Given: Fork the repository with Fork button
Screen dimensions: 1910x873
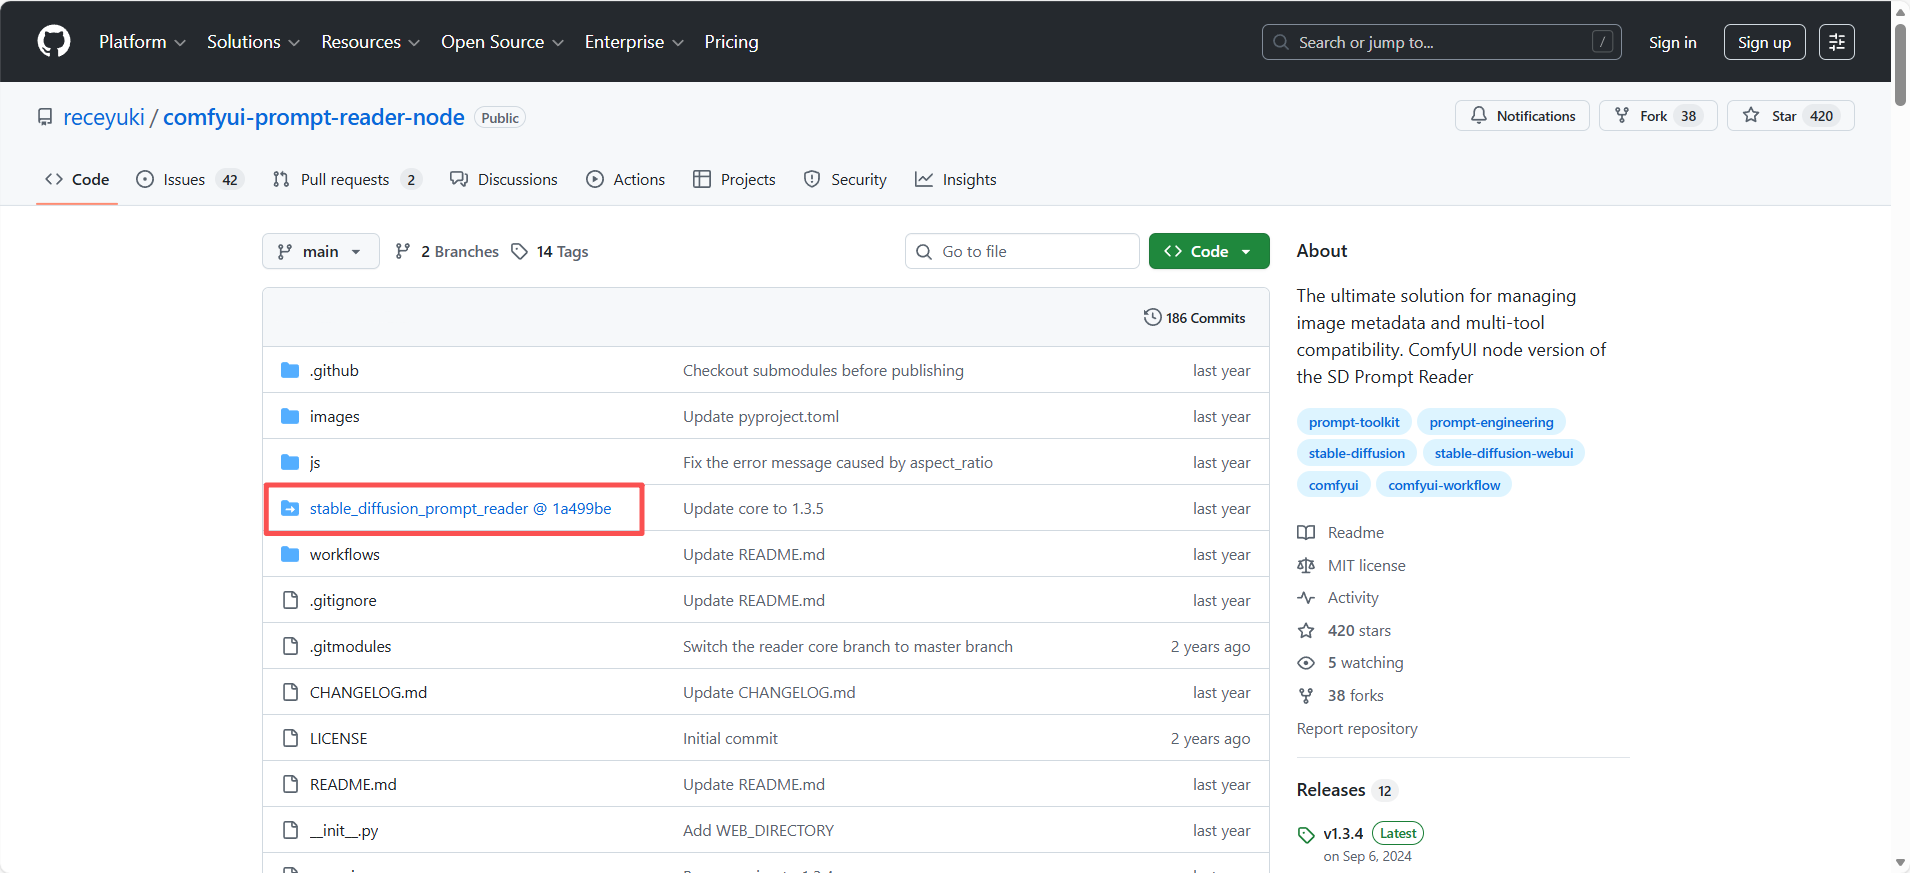Looking at the screenshot, I should pyautogui.click(x=1657, y=116).
